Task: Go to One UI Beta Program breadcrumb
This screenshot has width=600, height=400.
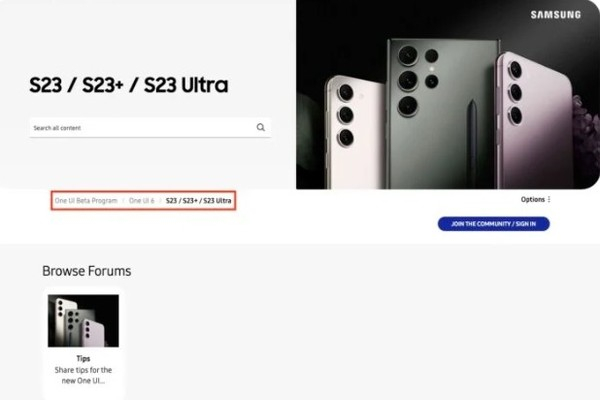Action: [x=86, y=201]
